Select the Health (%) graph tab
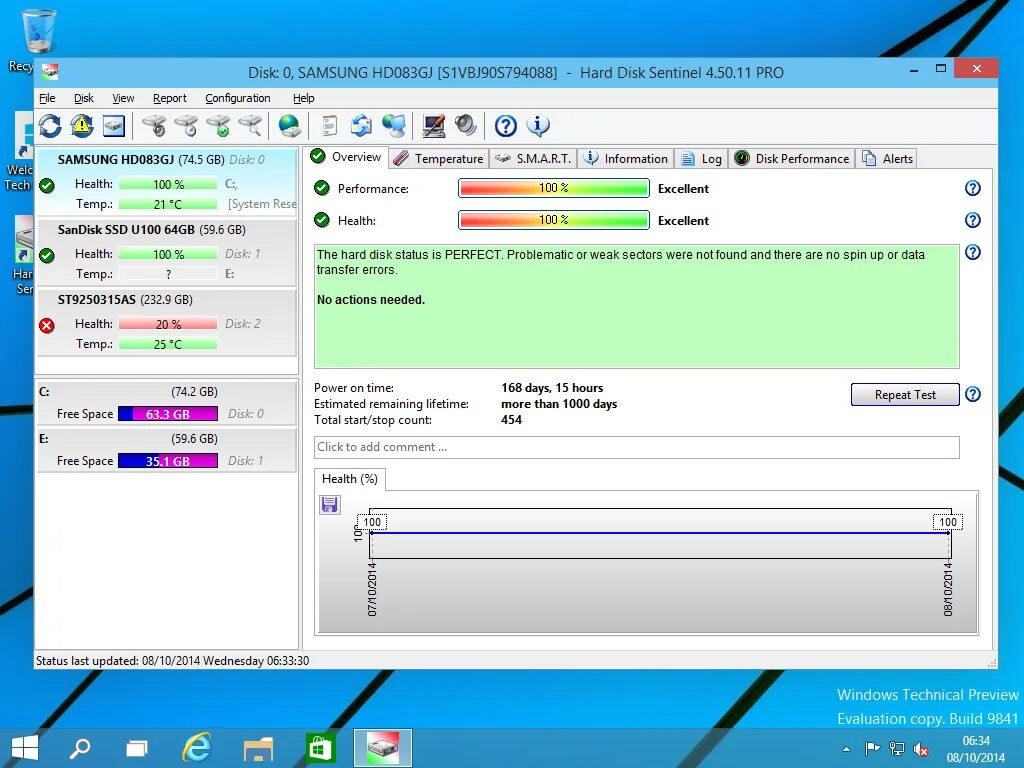Image resolution: width=1024 pixels, height=768 pixels. tap(349, 479)
